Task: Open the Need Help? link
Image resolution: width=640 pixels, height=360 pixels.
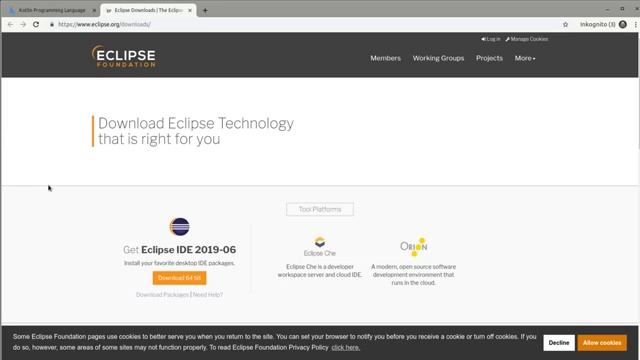Action: [x=208, y=295]
